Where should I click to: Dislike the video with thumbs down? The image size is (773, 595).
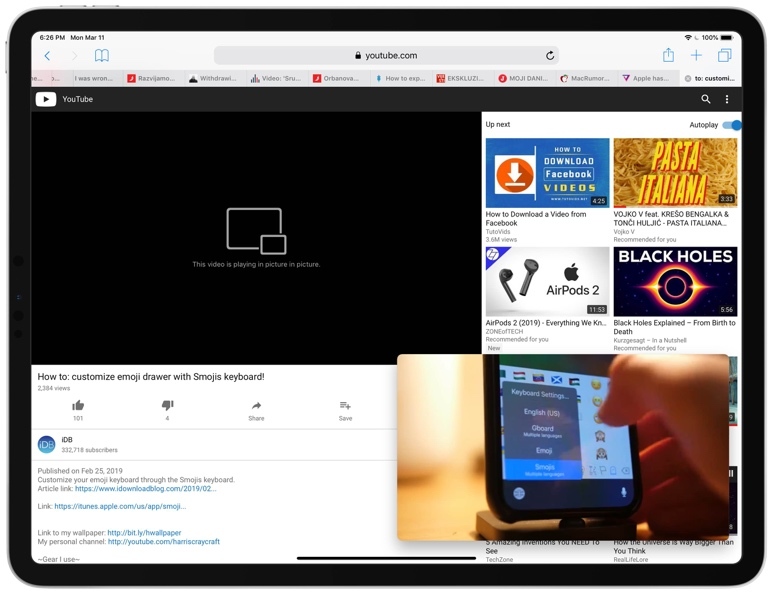point(167,406)
